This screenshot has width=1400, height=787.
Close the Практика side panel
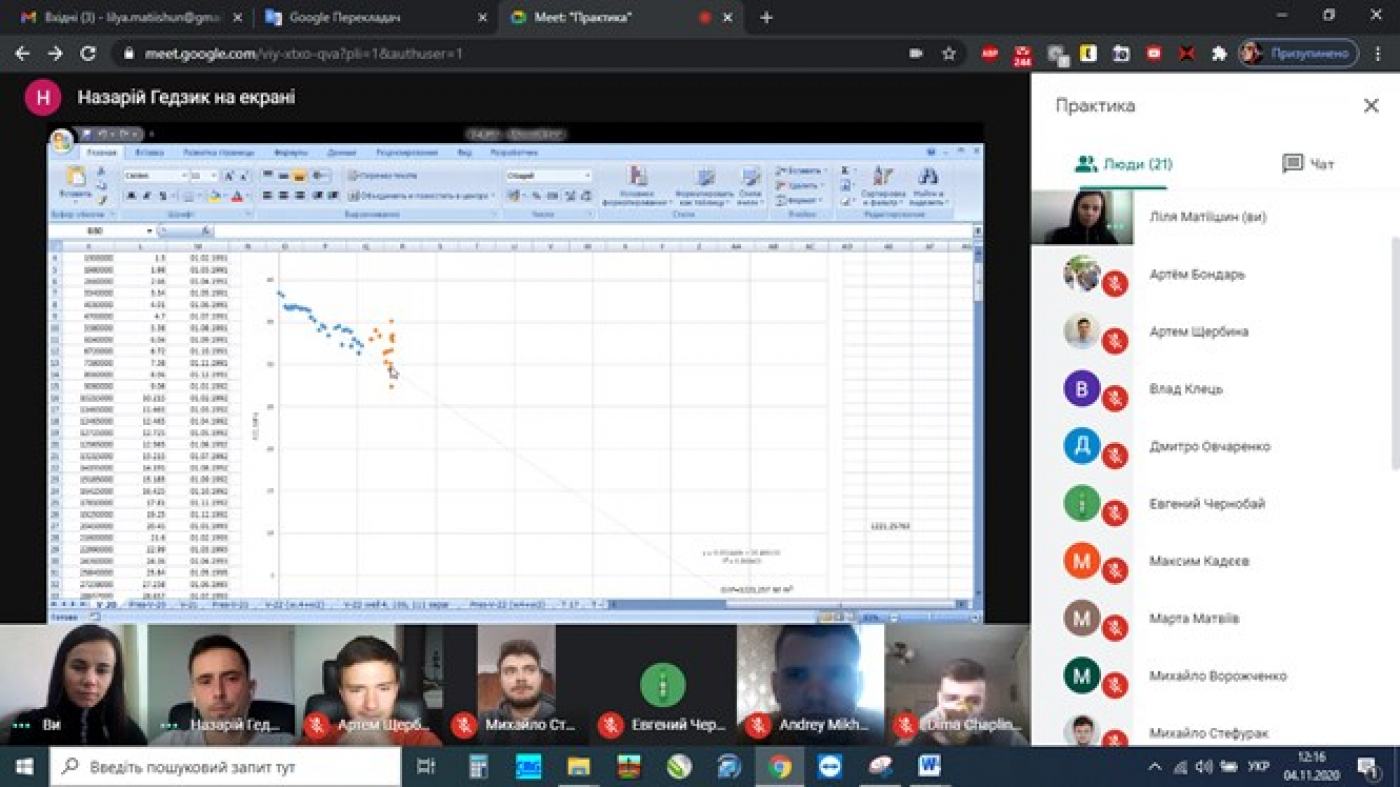[1370, 106]
